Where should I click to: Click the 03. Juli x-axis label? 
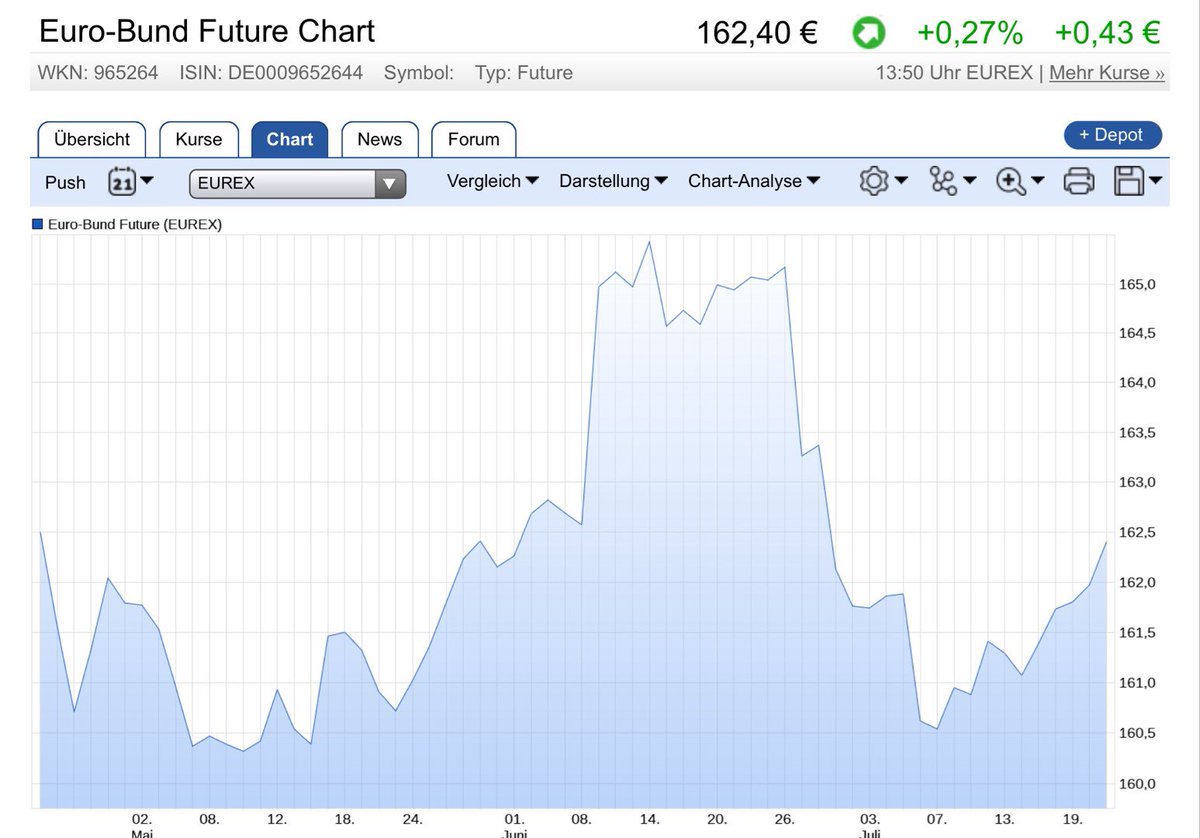869,825
